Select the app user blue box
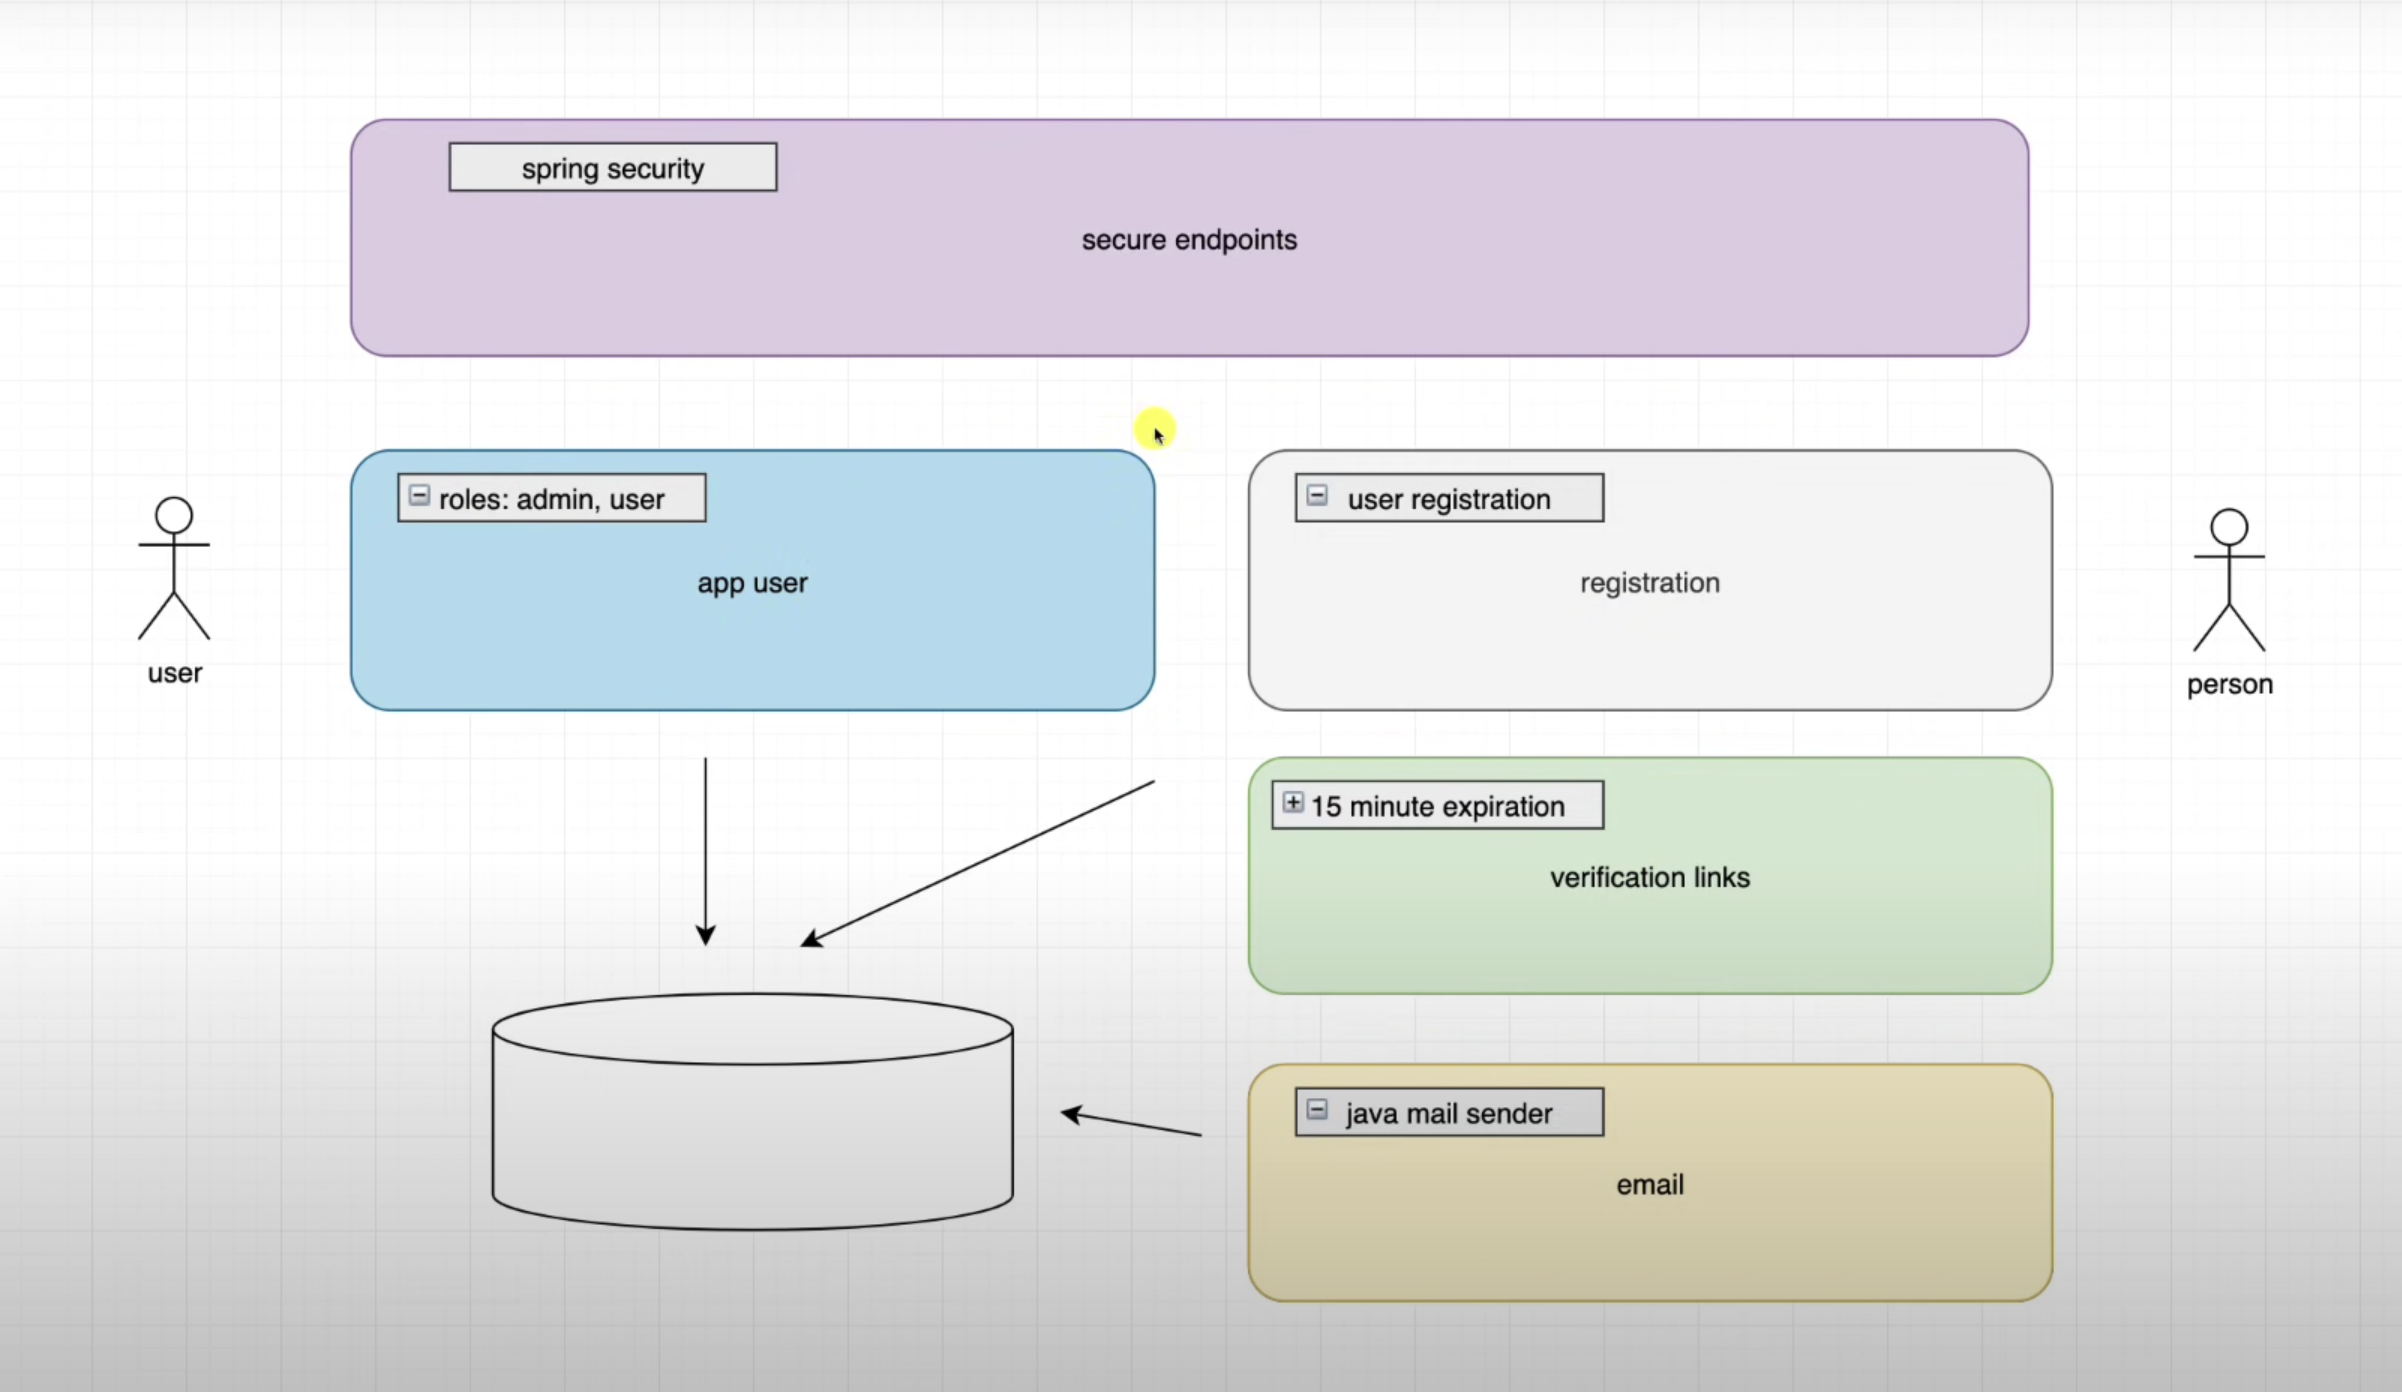Screen dimensions: 2402x1392 click(752, 583)
